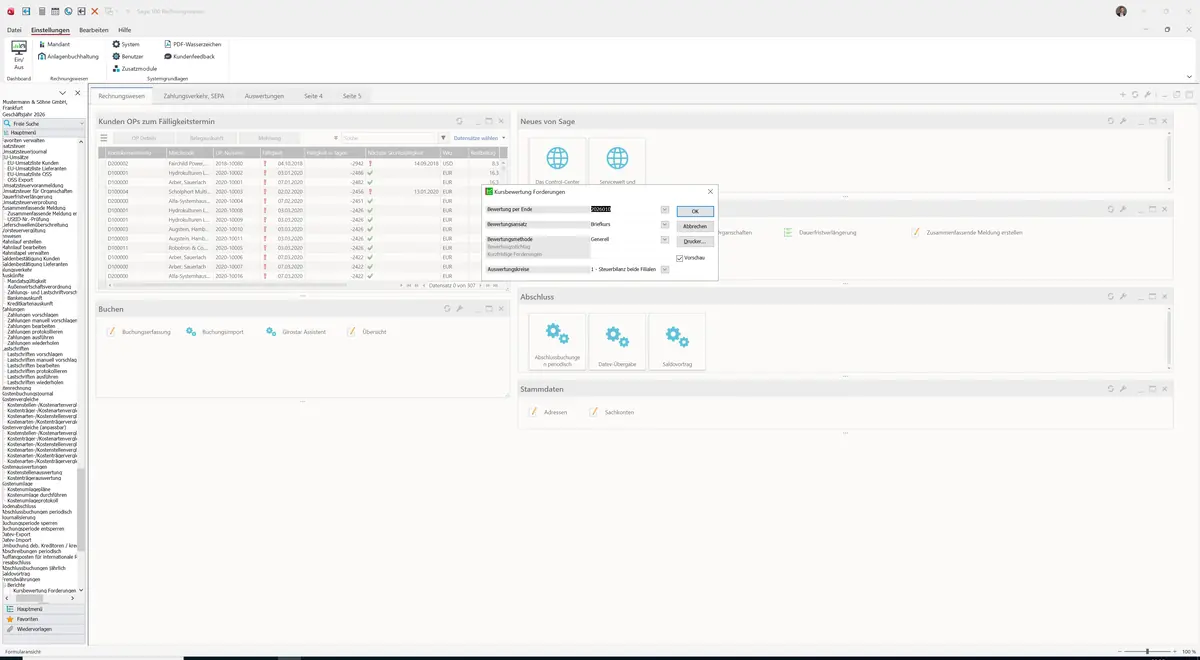Screen dimensions: 1200x660
Task: Open the Hilfe menu
Action: [x=125, y=30]
